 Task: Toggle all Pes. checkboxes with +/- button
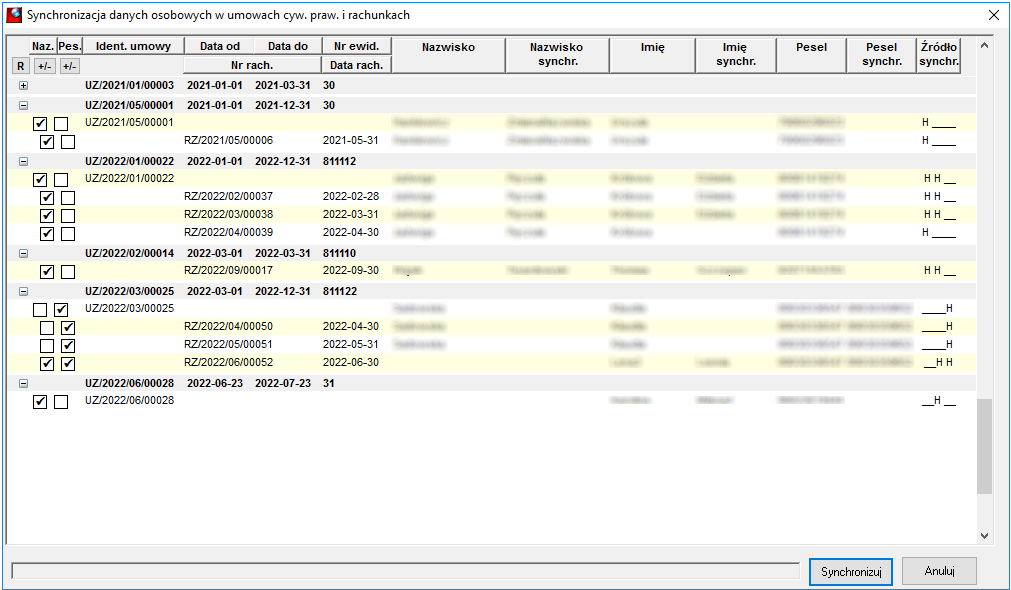tap(69, 66)
